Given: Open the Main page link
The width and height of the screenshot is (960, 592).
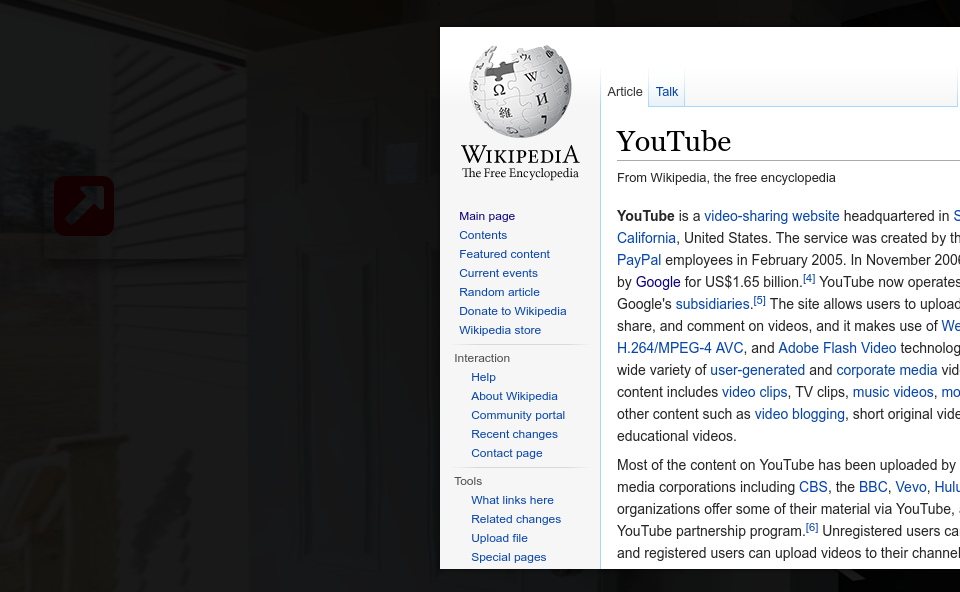Looking at the screenshot, I should [x=487, y=216].
